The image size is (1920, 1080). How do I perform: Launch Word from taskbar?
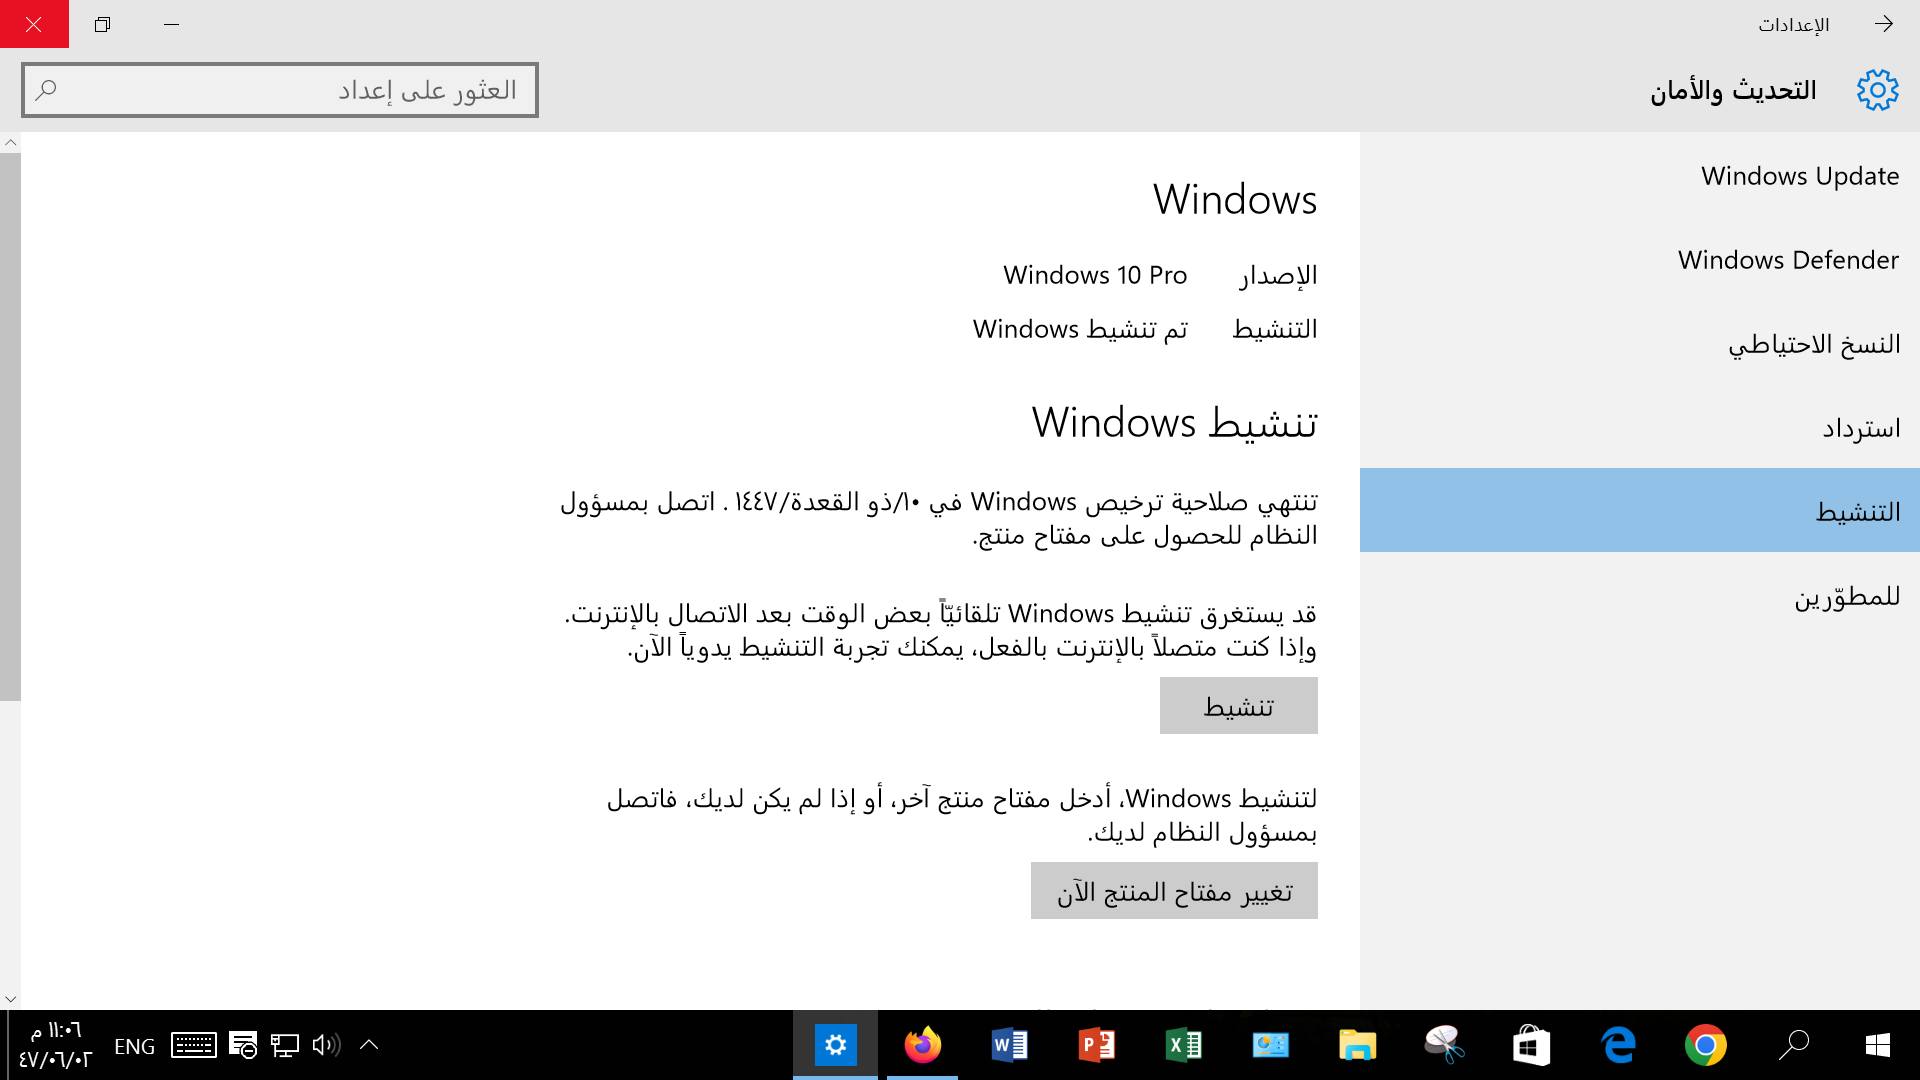tap(1010, 1045)
